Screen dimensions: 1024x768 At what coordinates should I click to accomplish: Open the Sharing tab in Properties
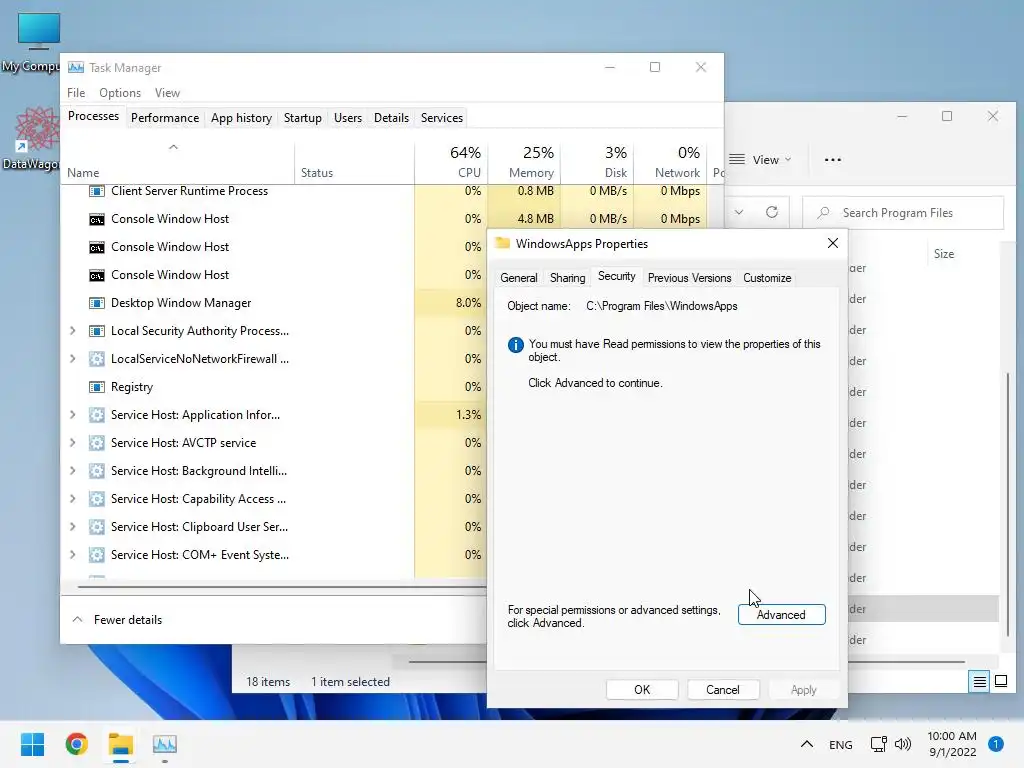coord(568,278)
